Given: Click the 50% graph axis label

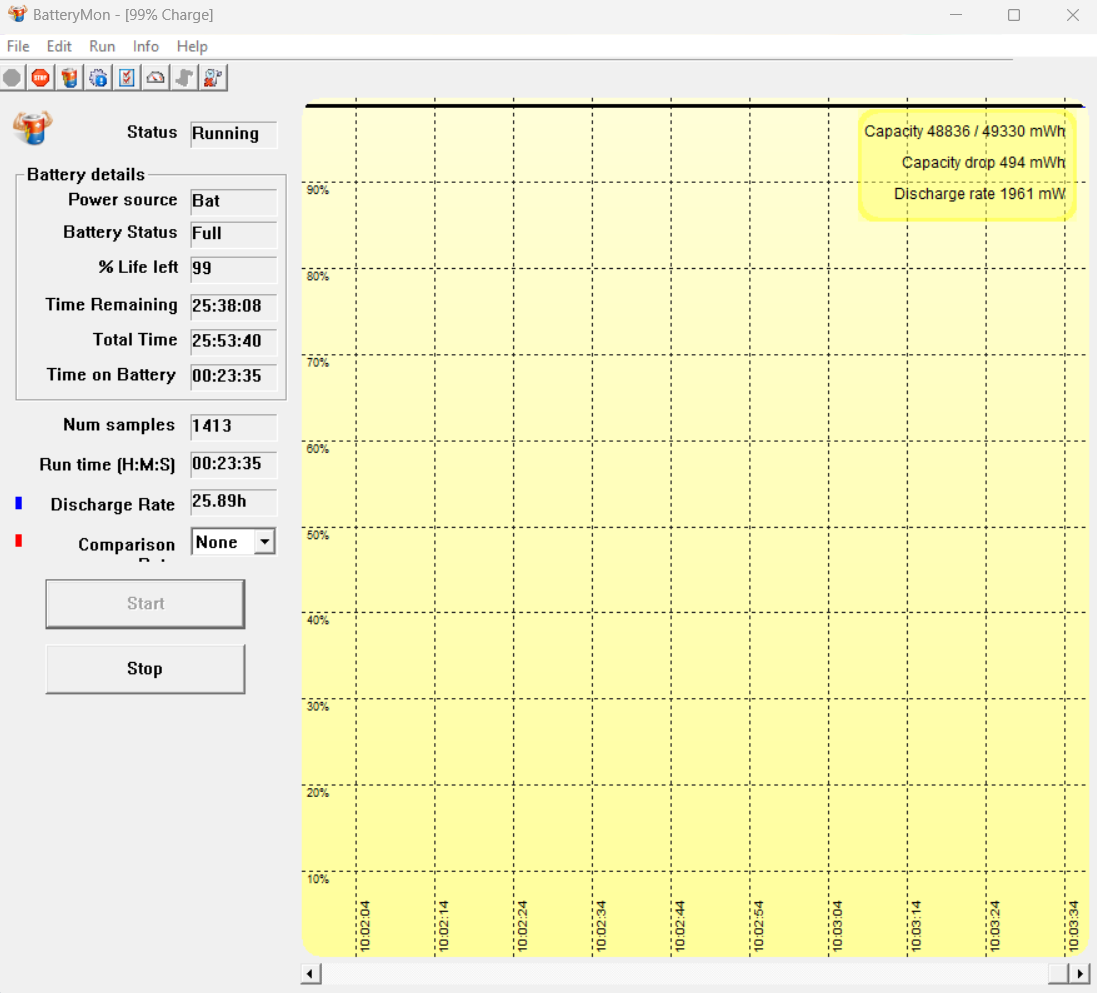Looking at the screenshot, I should click(x=318, y=535).
